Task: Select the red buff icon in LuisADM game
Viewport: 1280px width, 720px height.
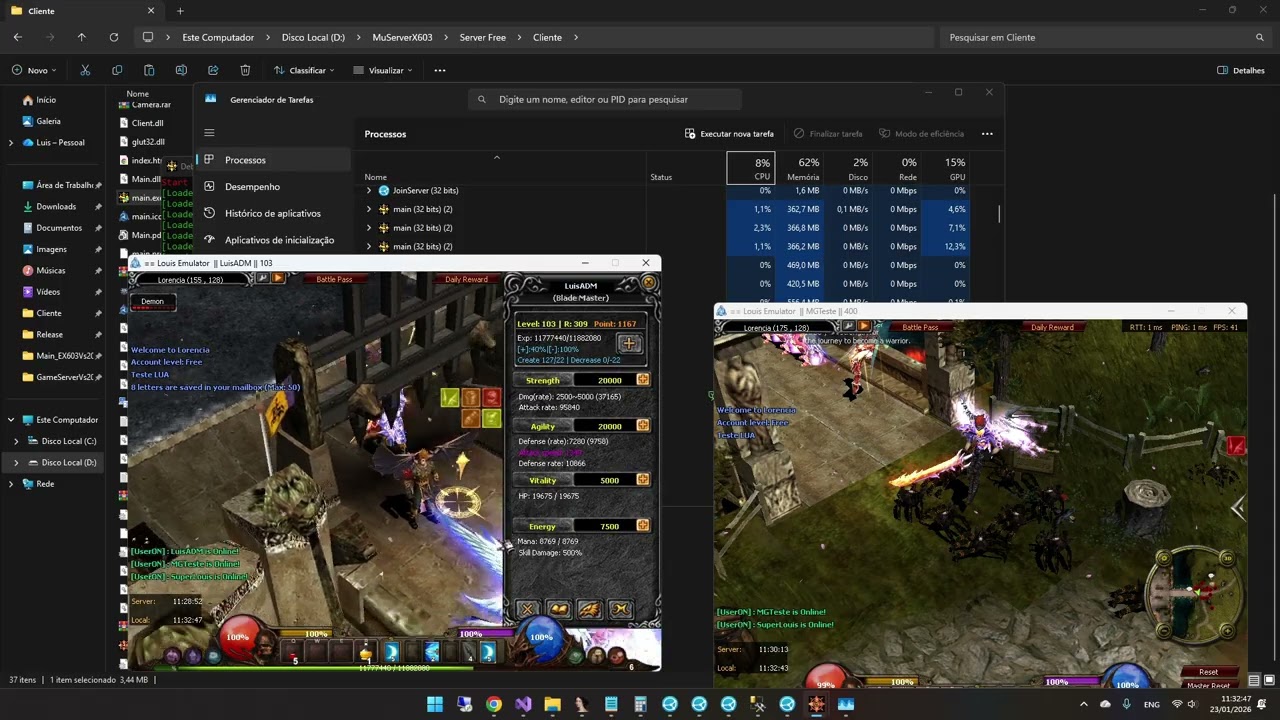Action: (x=491, y=398)
